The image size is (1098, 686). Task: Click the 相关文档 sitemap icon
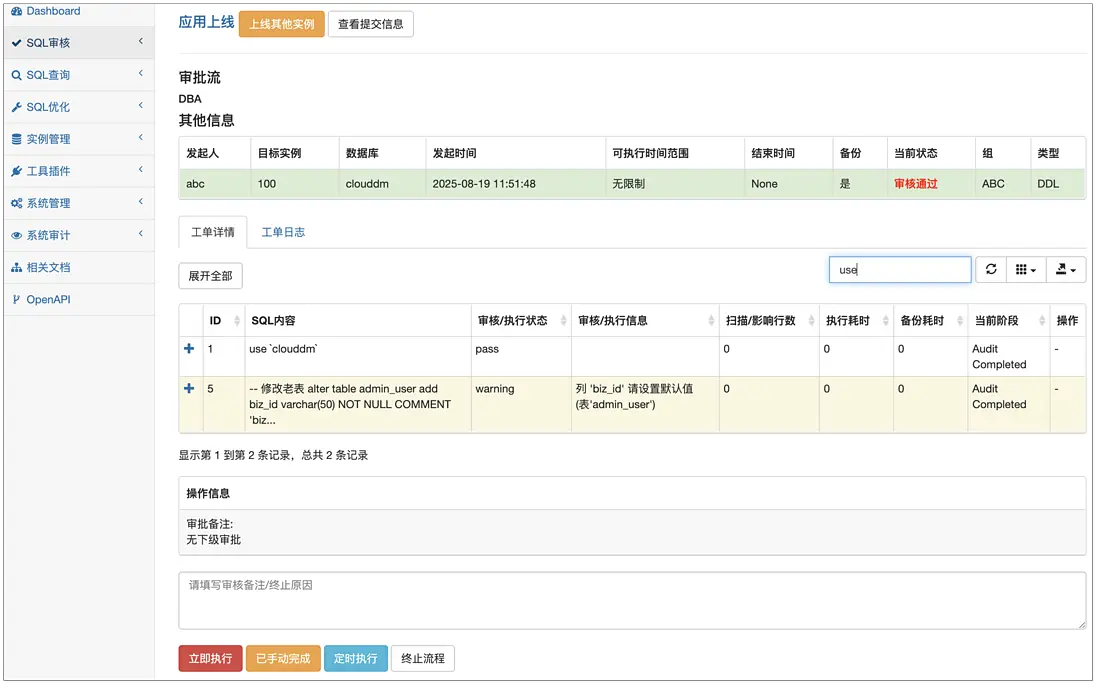(x=16, y=267)
